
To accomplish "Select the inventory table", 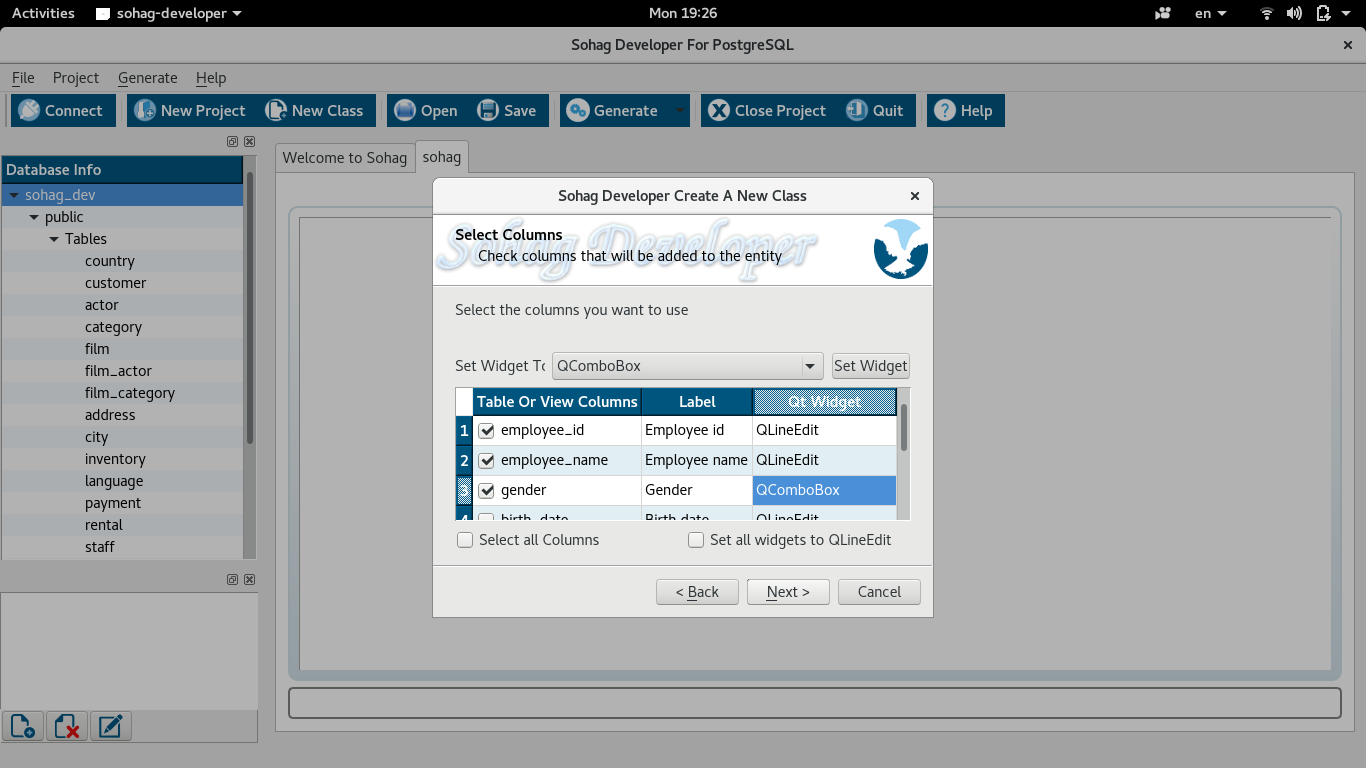I will 115,459.
